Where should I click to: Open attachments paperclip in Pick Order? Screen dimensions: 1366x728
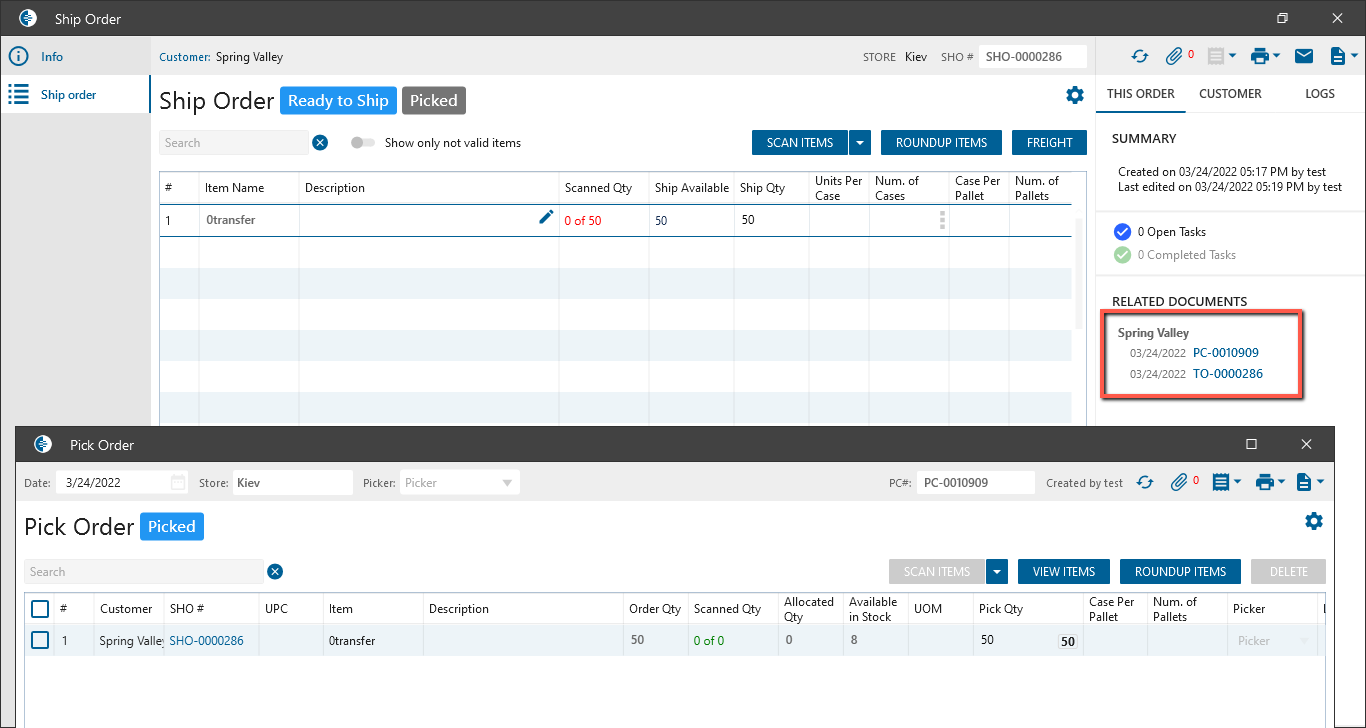pyautogui.click(x=1180, y=483)
